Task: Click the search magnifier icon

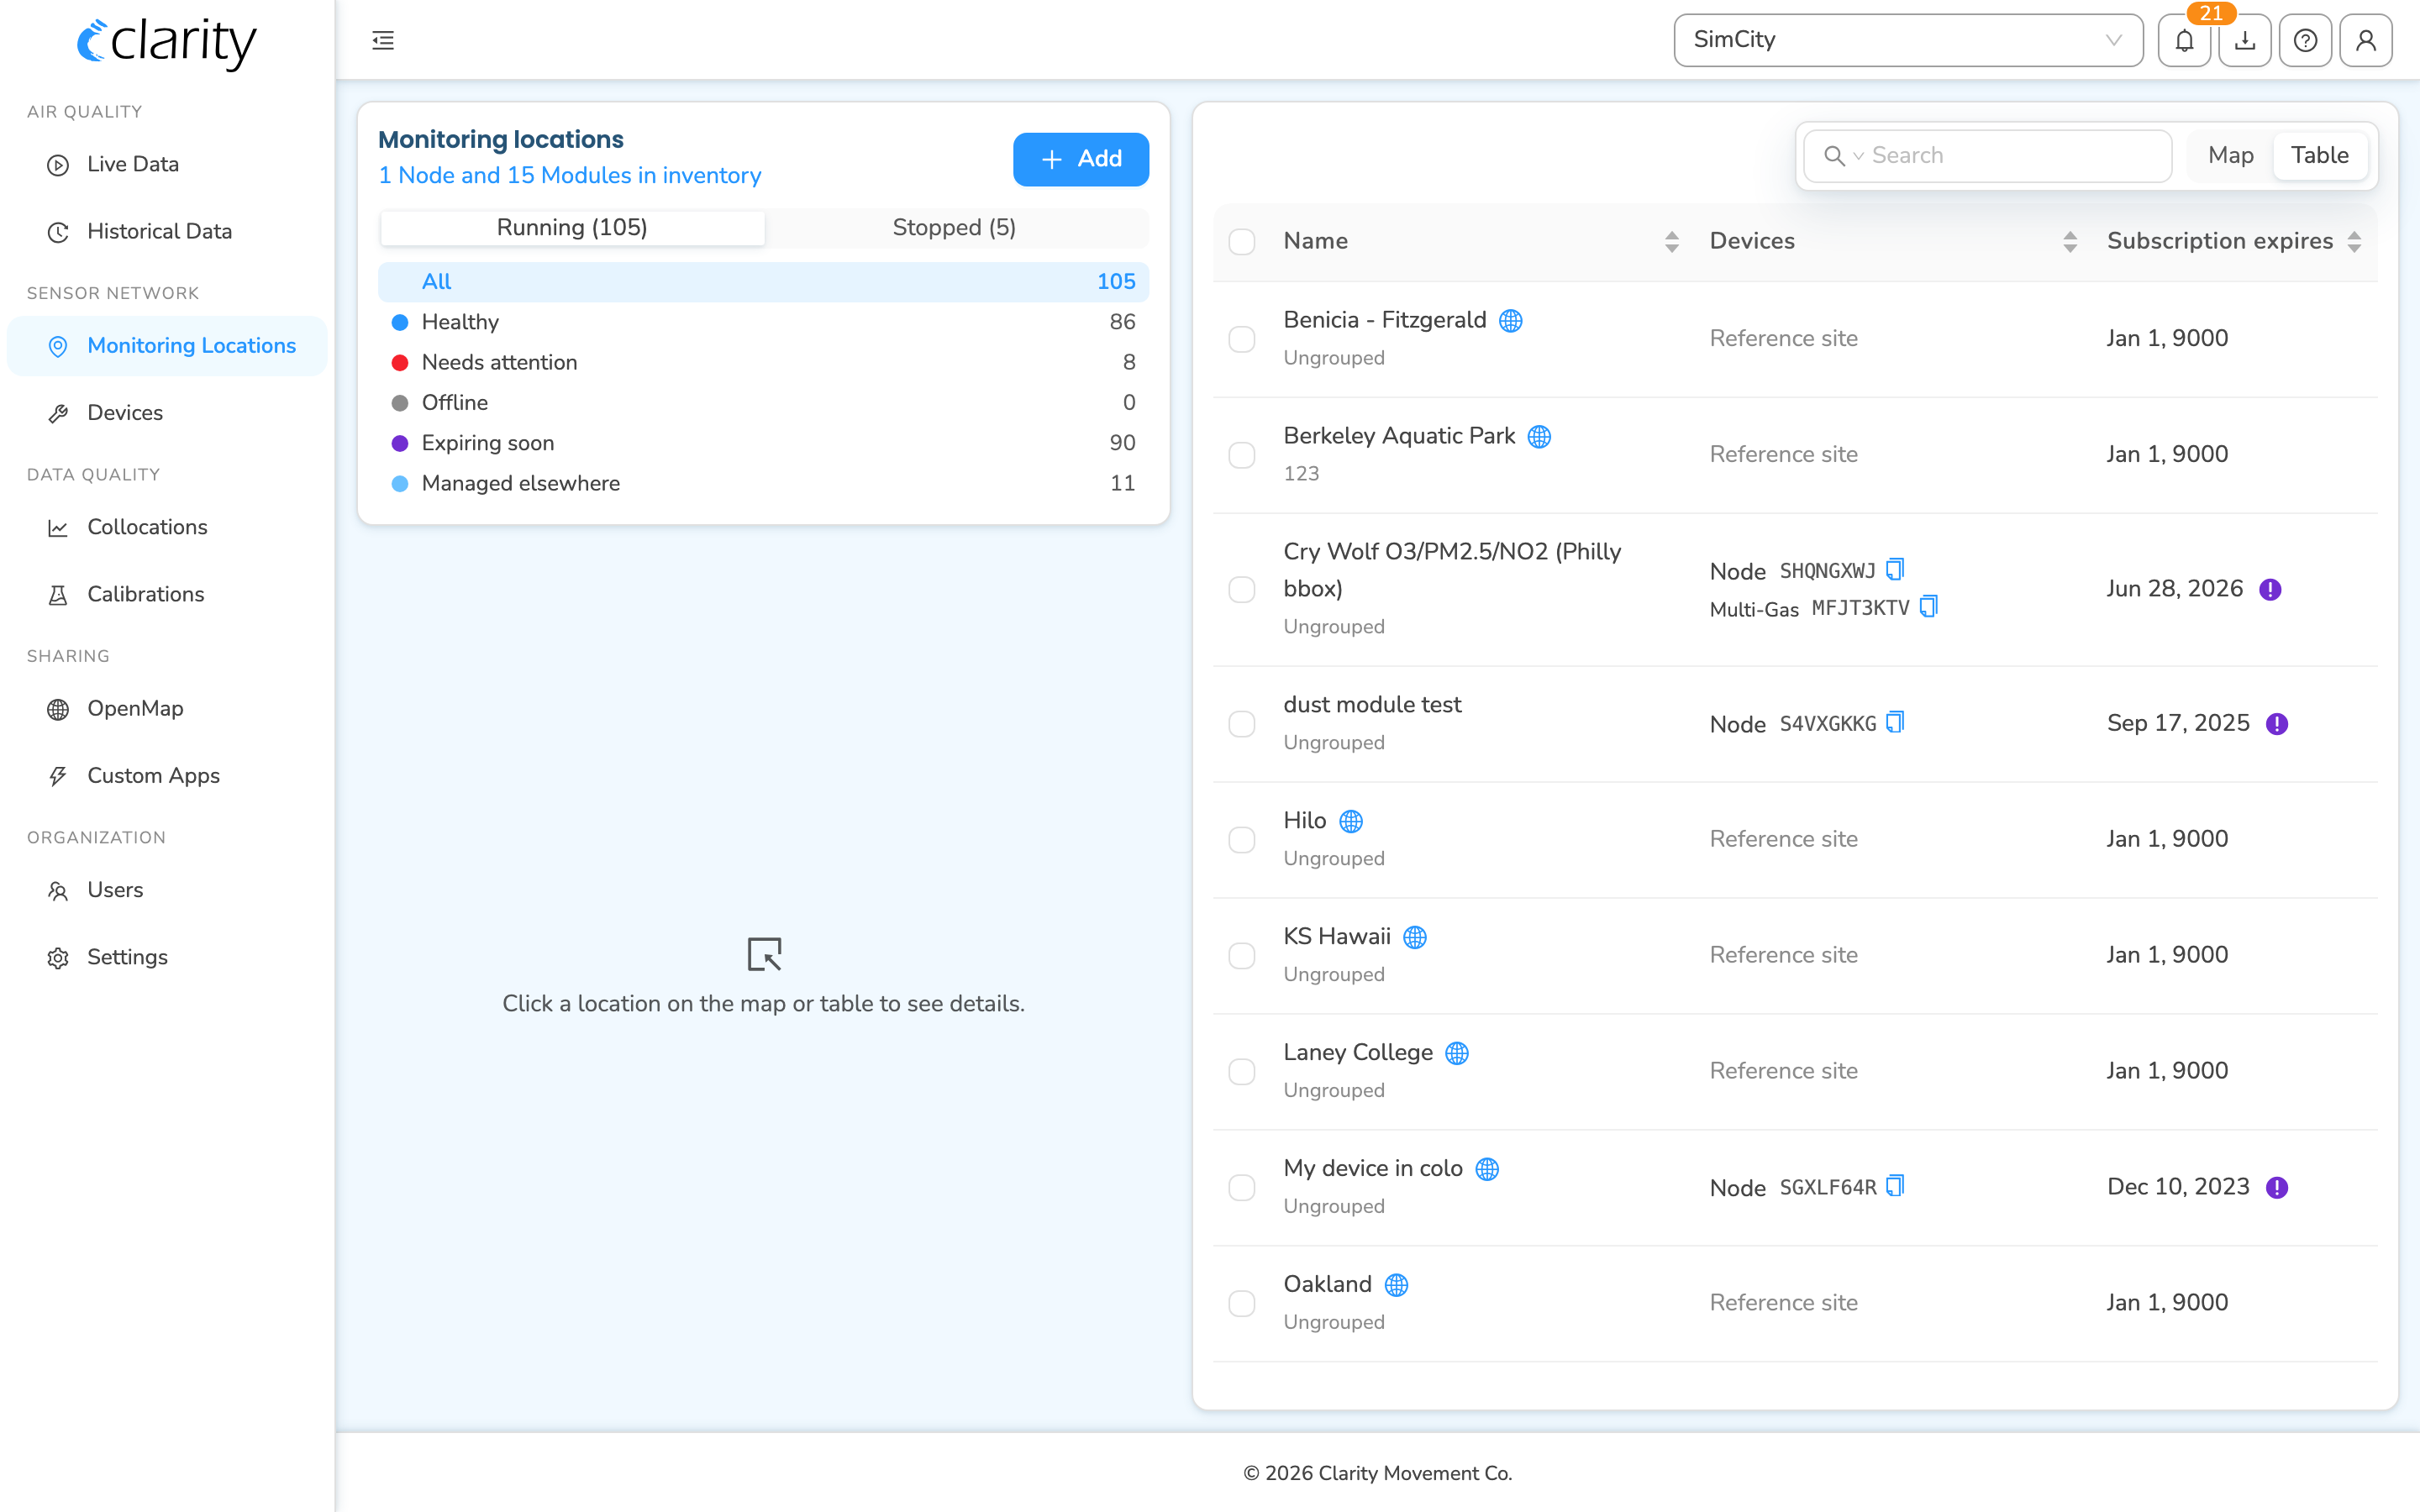Action: [x=1834, y=156]
